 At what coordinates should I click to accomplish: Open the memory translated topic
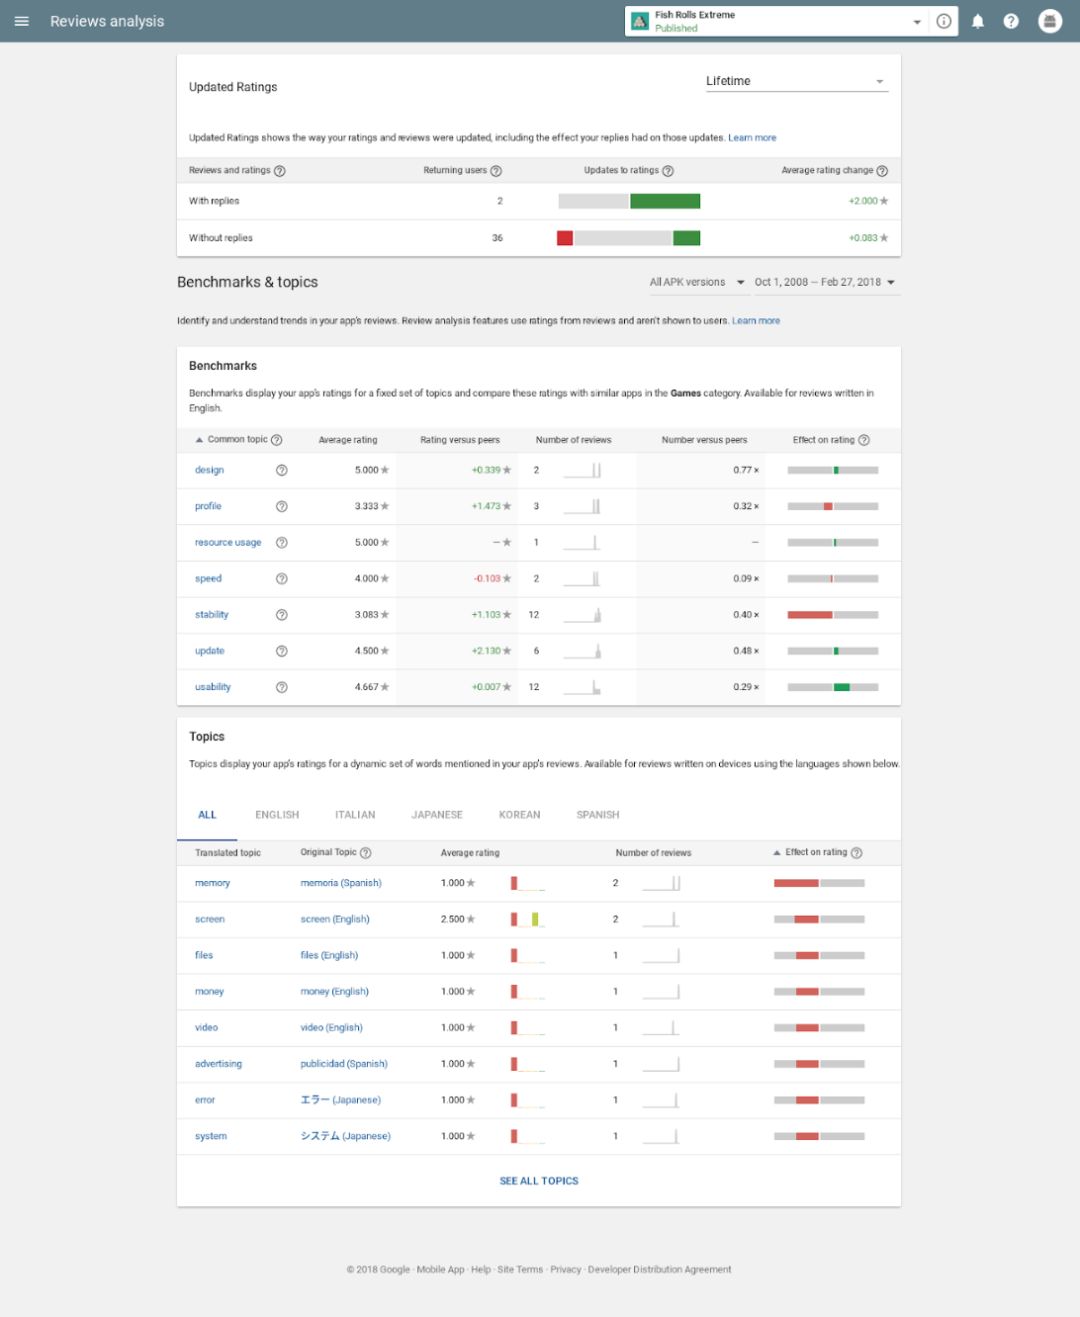click(212, 883)
